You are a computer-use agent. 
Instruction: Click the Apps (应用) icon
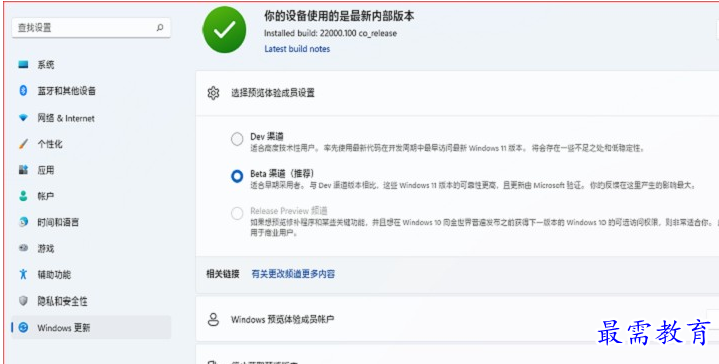23,170
